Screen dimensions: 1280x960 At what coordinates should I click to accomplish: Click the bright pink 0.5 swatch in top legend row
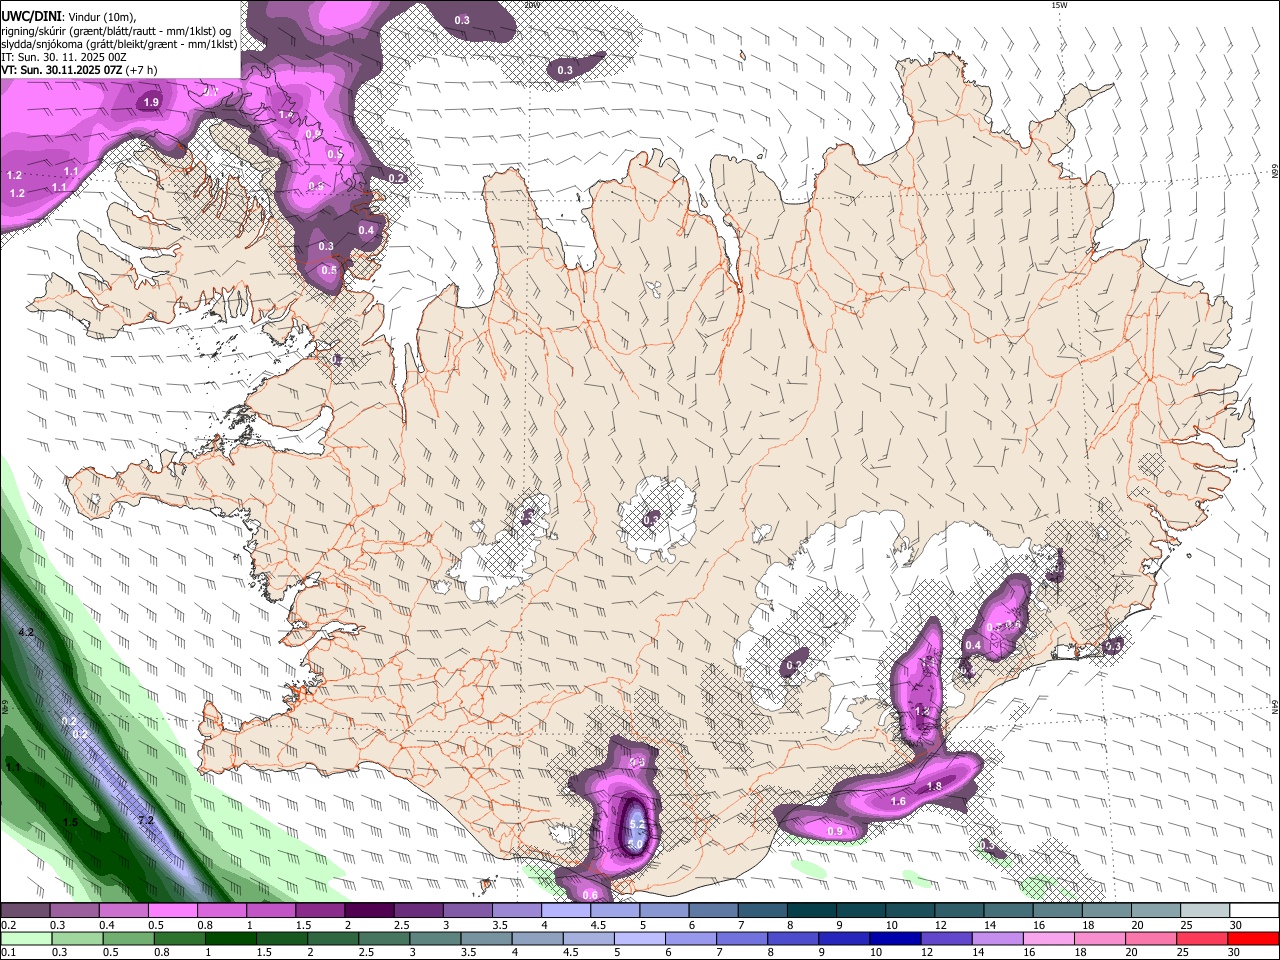click(x=172, y=911)
